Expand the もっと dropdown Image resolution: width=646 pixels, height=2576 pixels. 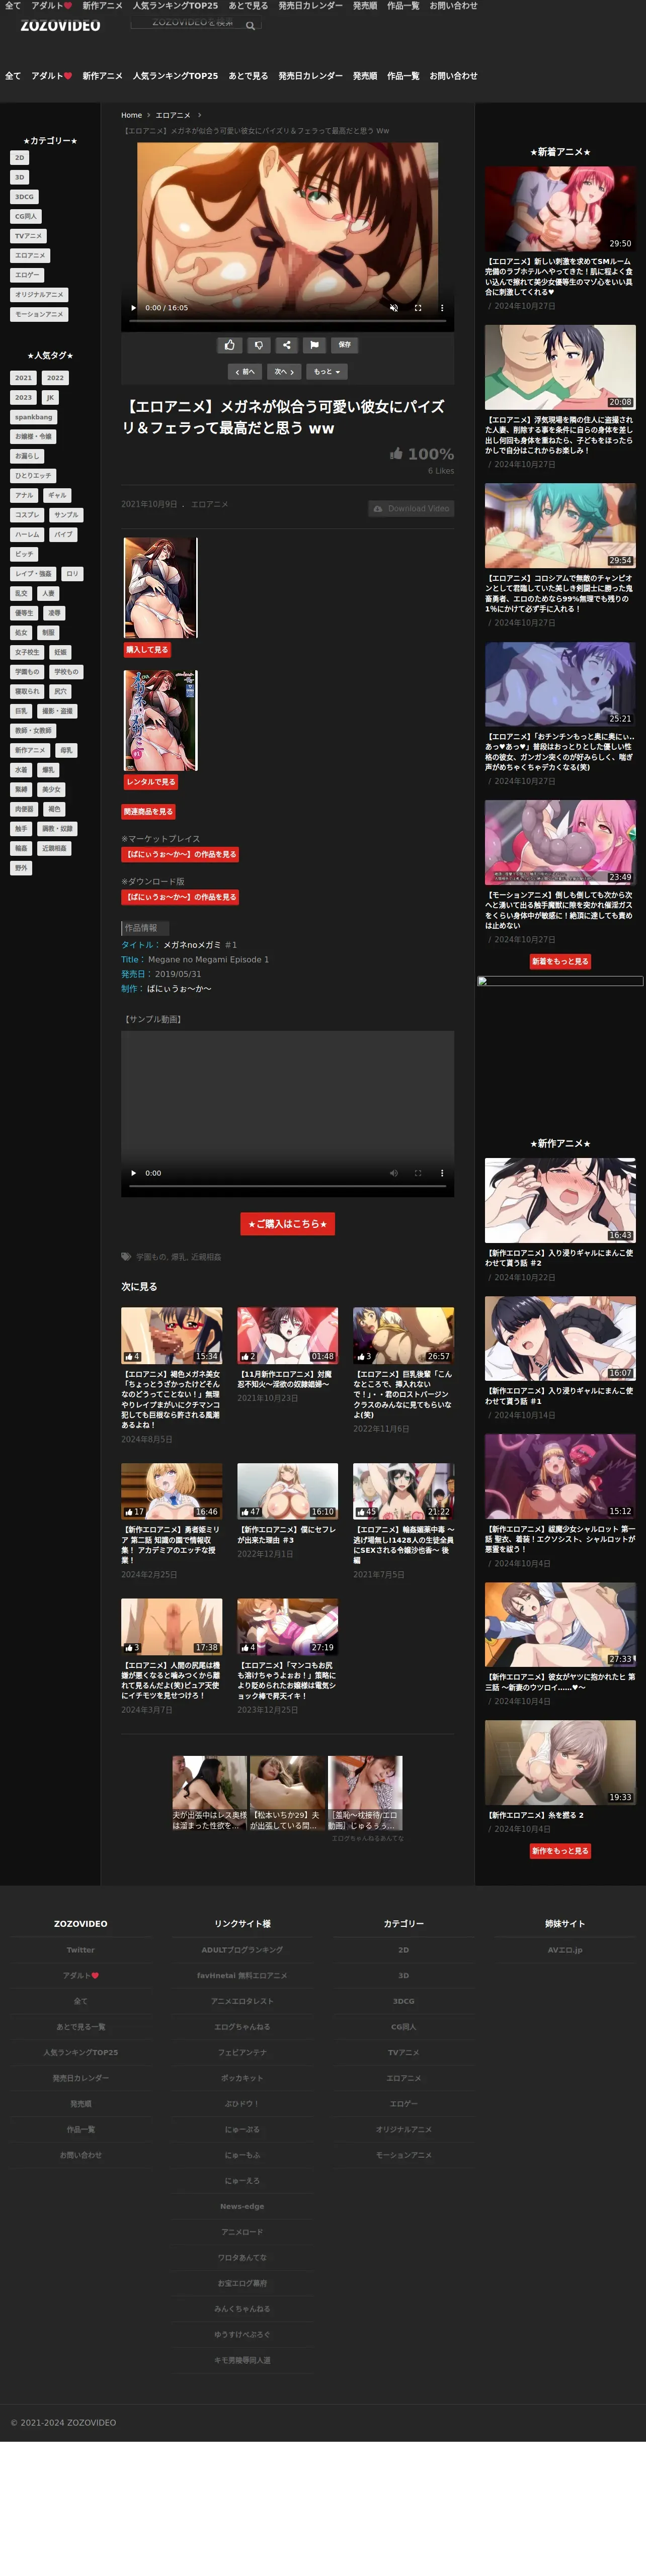tap(326, 372)
